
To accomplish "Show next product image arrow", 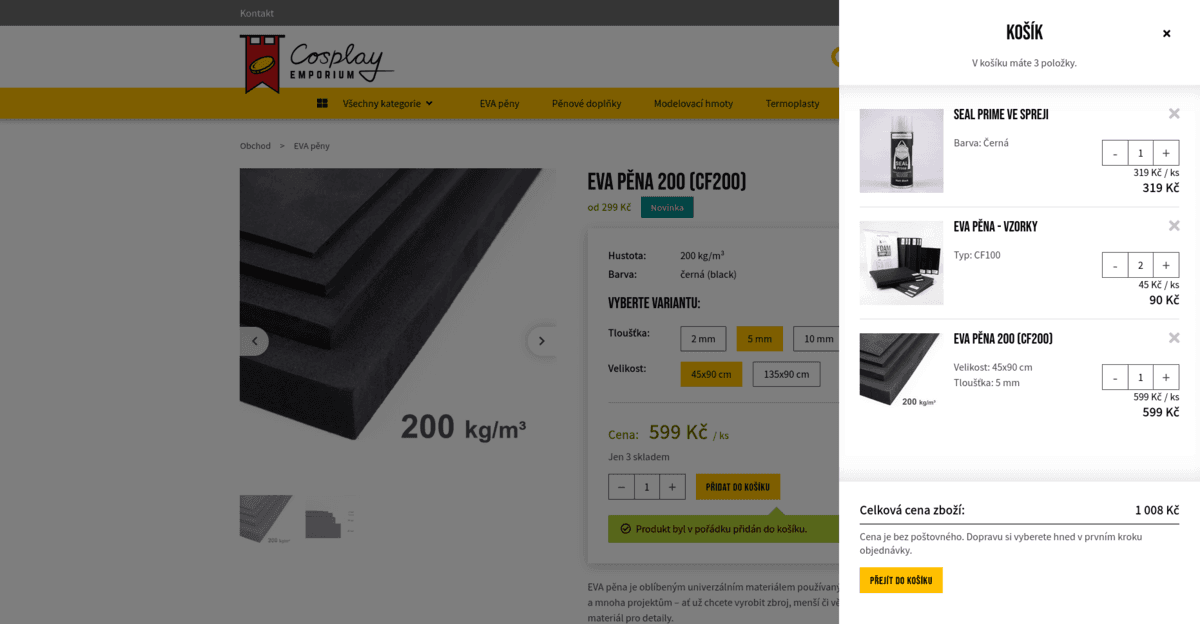I will point(541,341).
